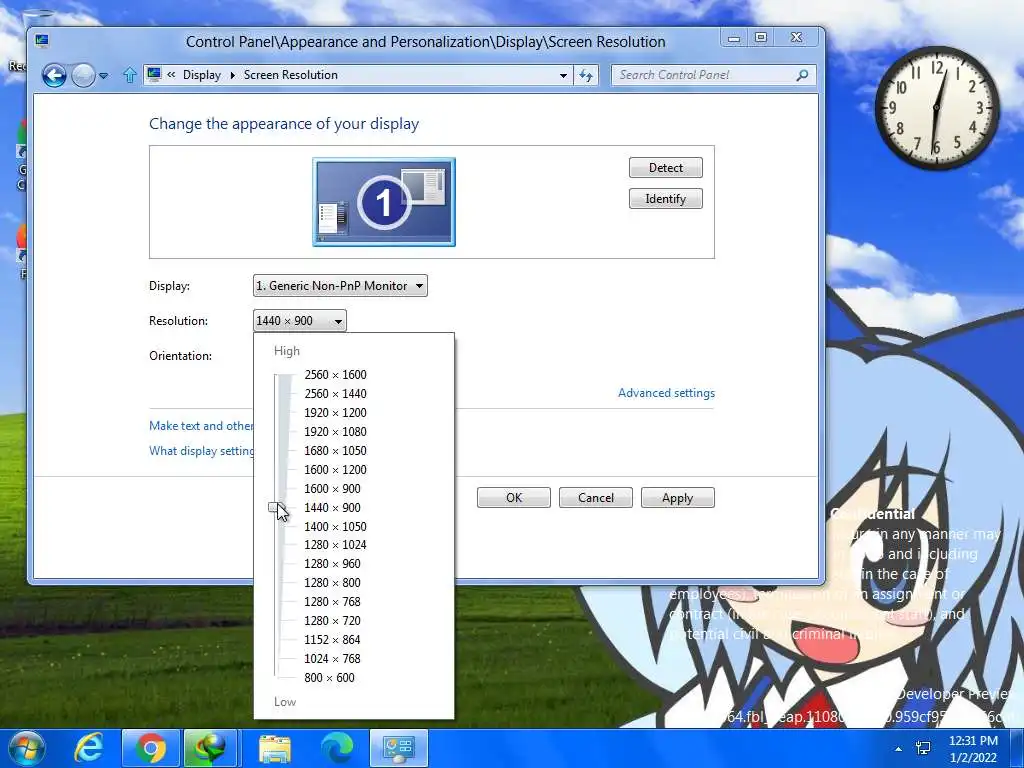
Task: Choose 1280 × 800 resolution
Action: click(x=332, y=583)
